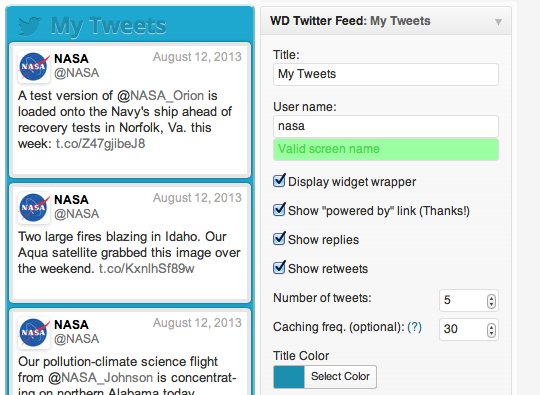Click the Number of tweets stepper arrows

coord(491,301)
